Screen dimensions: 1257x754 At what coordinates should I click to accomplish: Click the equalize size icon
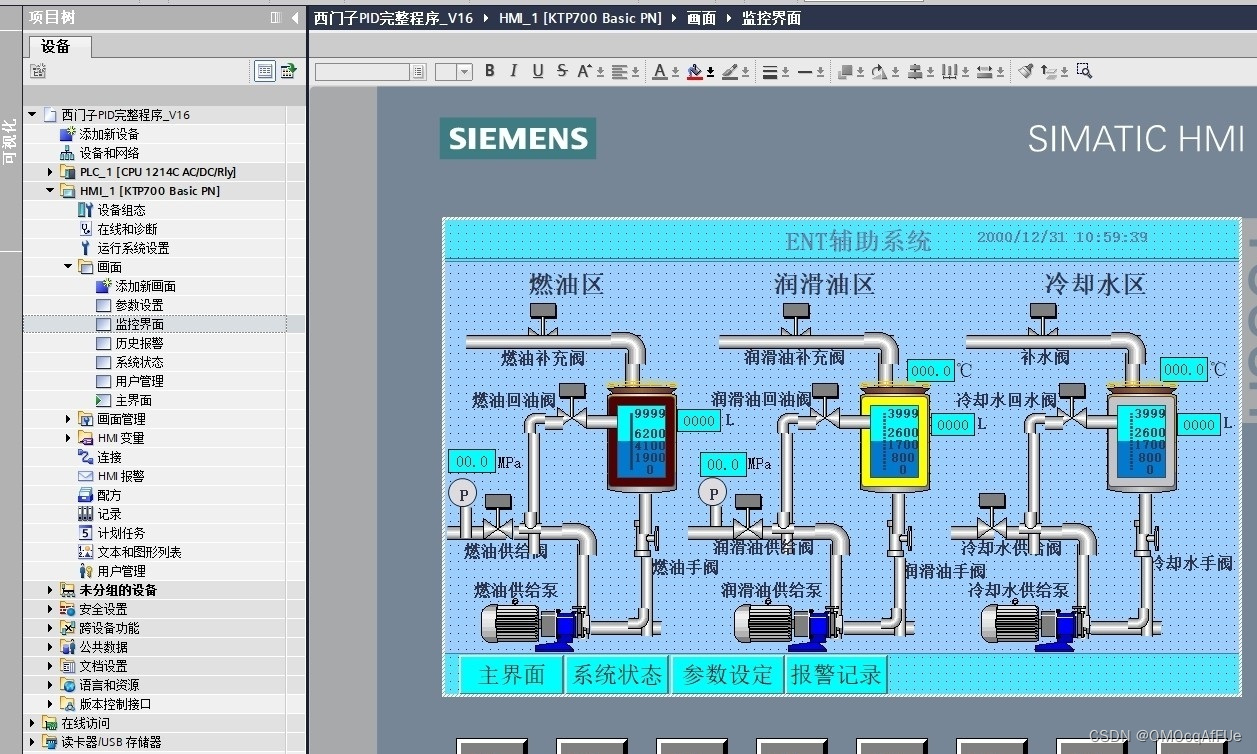pyautogui.click(x=985, y=71)
